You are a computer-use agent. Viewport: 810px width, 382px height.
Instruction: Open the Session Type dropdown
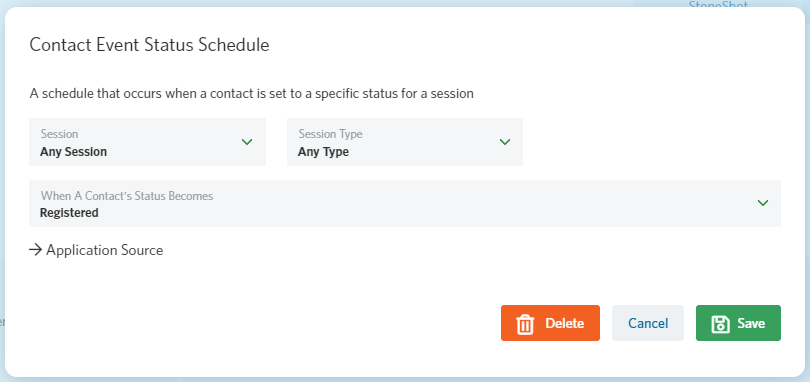click(404, 142)
